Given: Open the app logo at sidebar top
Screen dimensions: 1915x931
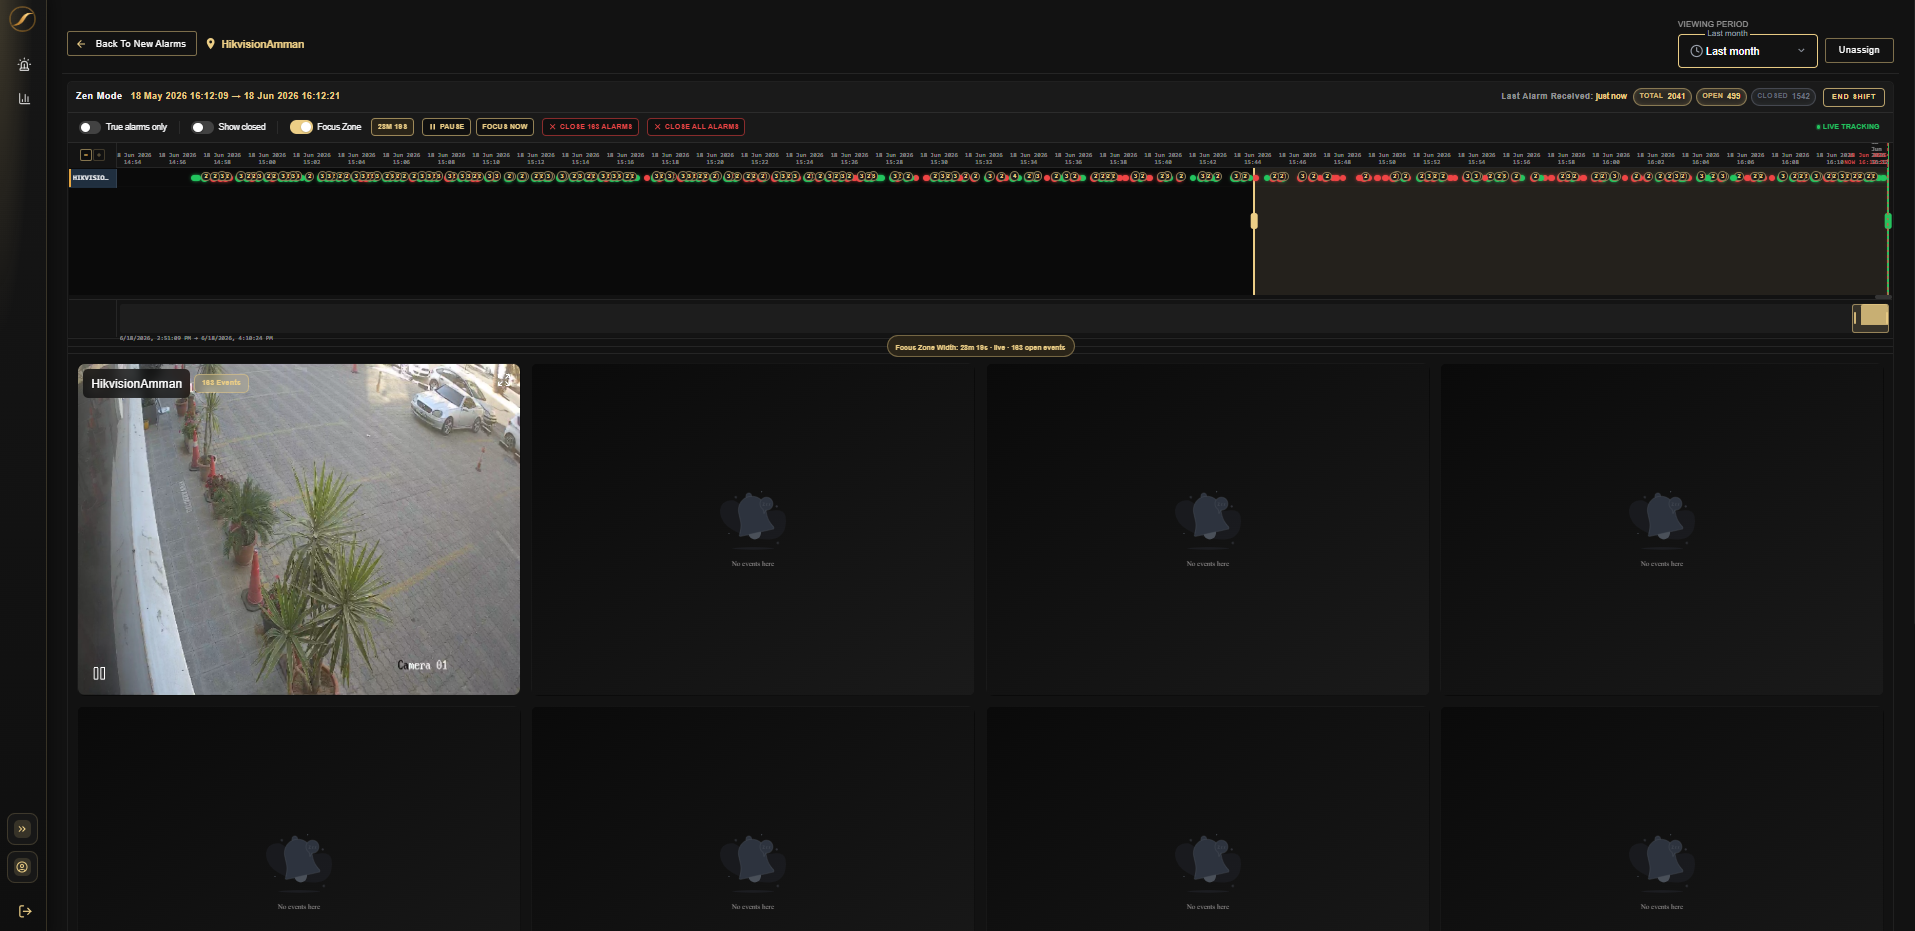Looking at the screenshot, I should 22,19.
